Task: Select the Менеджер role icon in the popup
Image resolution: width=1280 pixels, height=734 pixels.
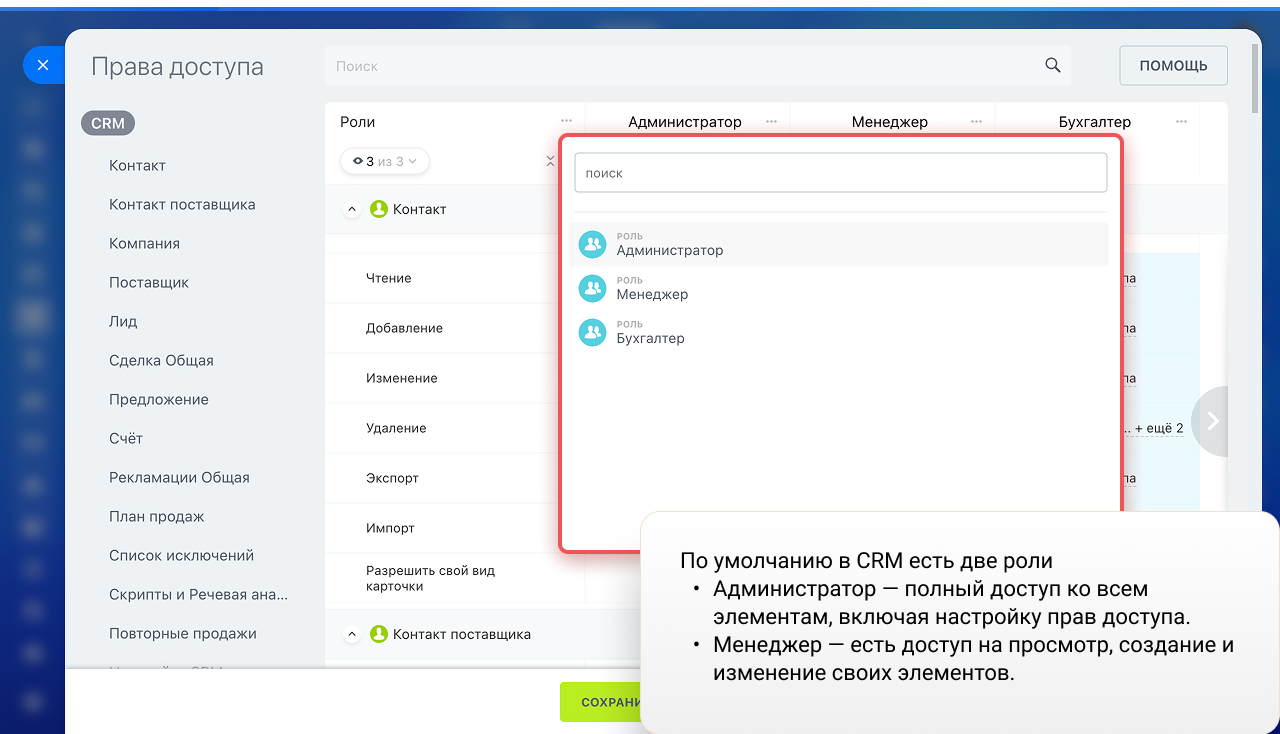Action: pos(592,288)
